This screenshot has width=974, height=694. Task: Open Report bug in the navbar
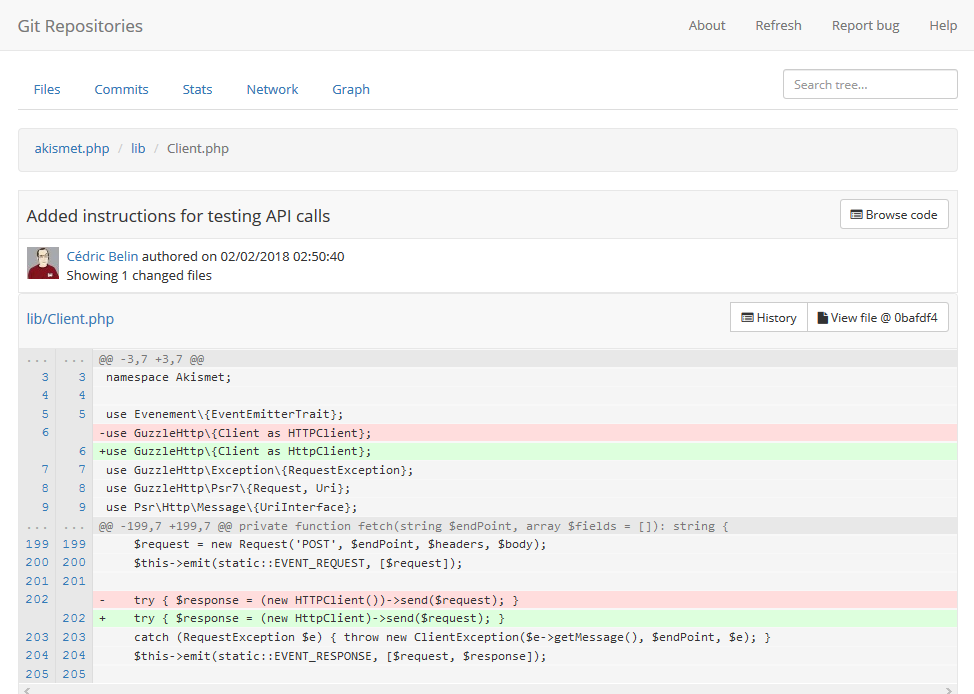(865, 25)
